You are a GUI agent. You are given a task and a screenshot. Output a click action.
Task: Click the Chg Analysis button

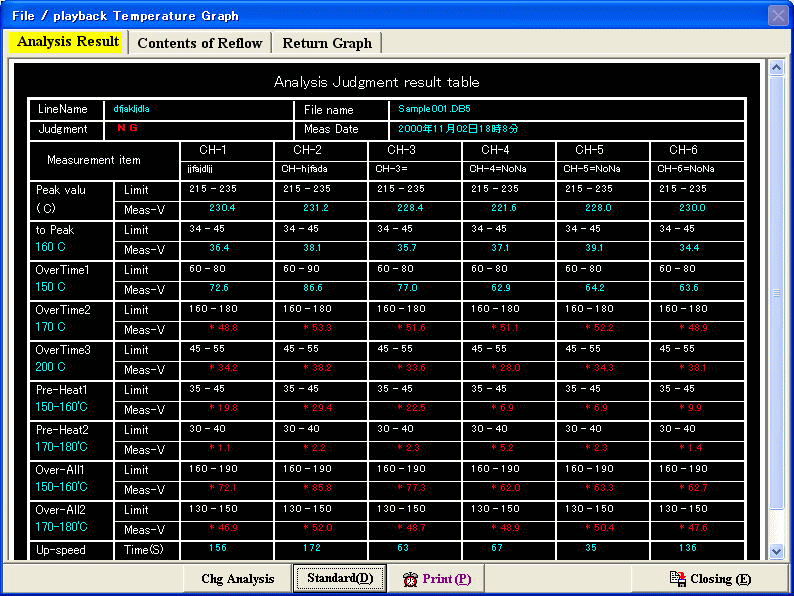[x=237, y=579]
